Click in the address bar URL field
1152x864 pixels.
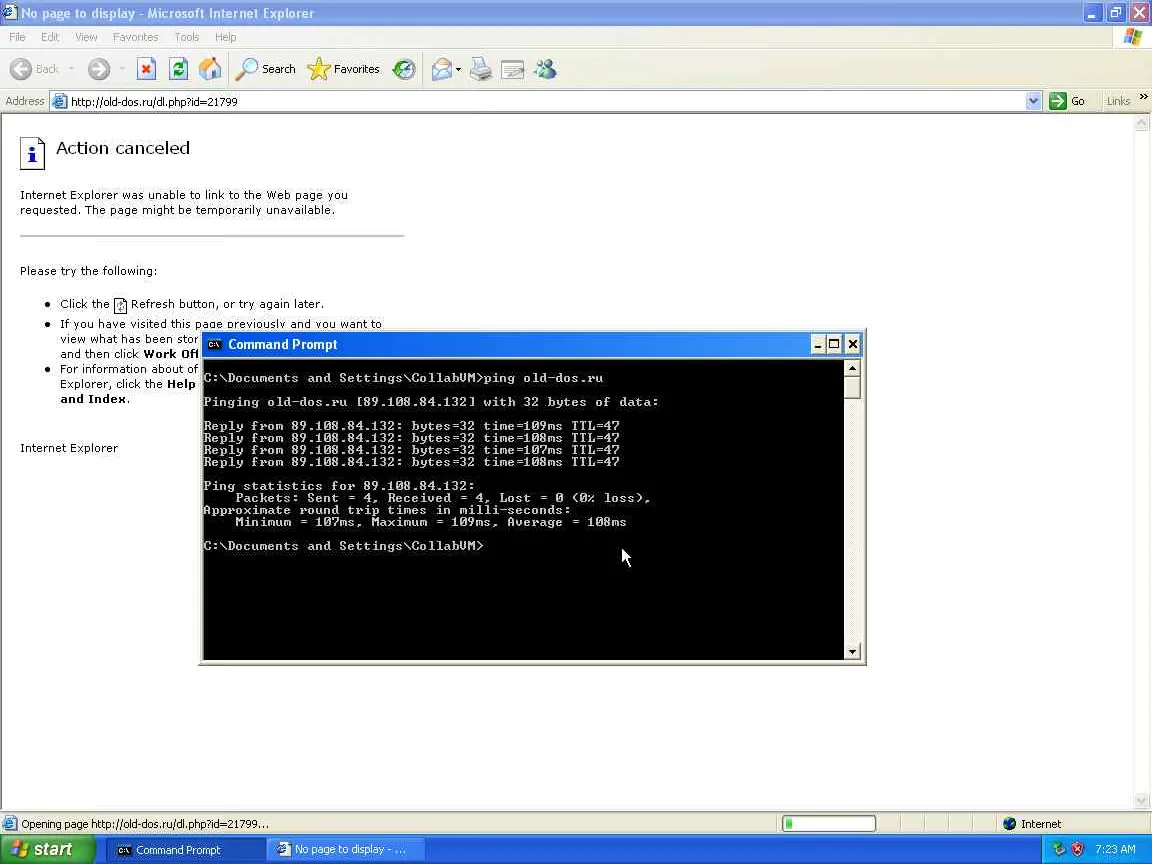click(x=544, y=101)
